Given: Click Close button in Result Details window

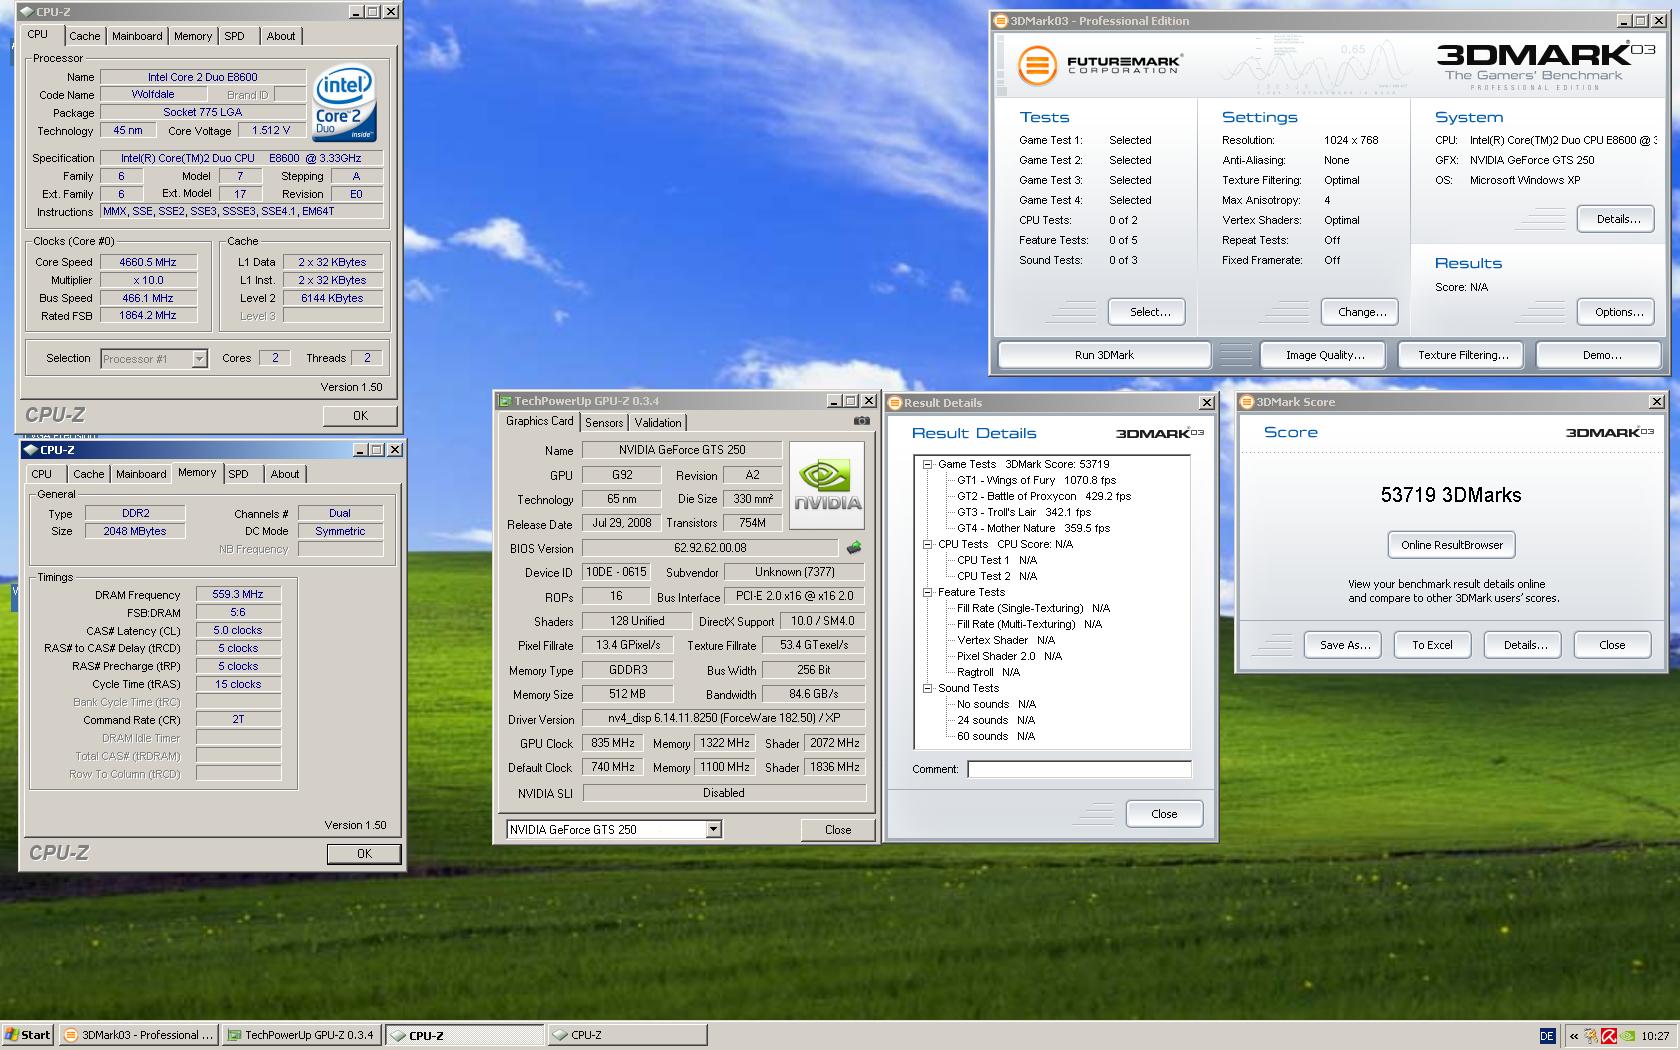Looking at the screenshot, I should click(x=1164, y=814).
